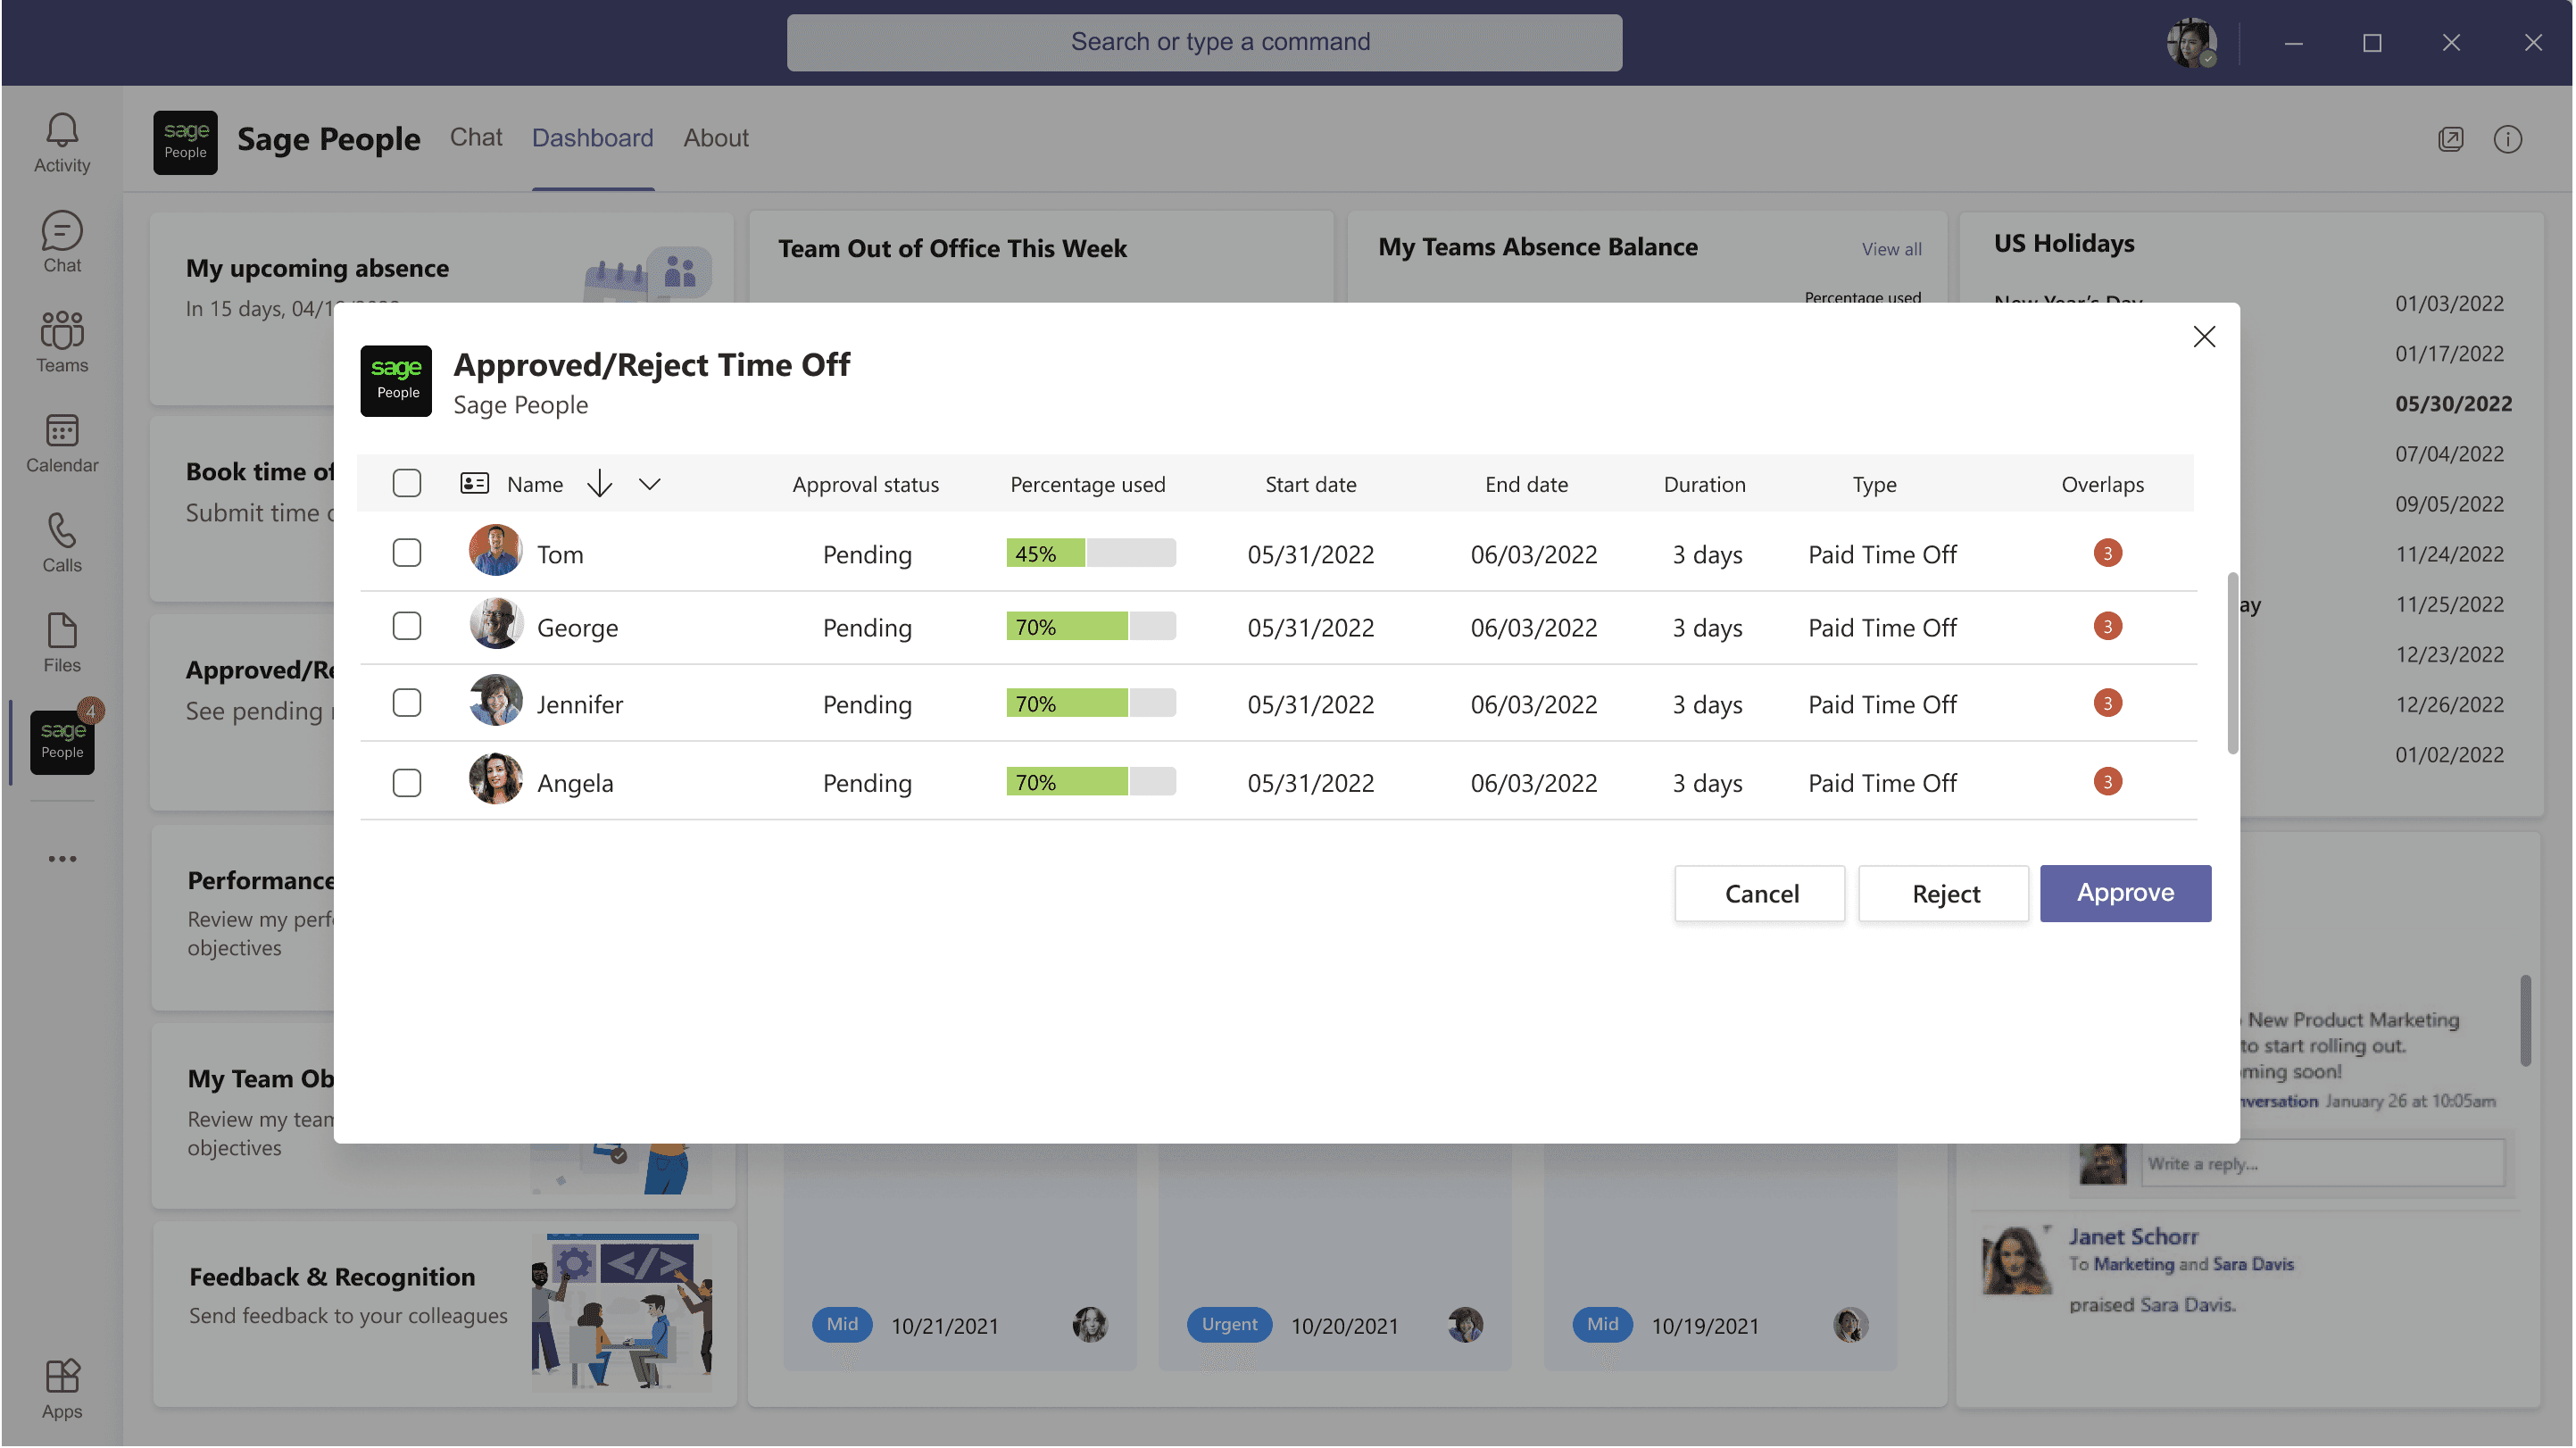Toggle the select-all header checkbox
This screenshot has width=2576, height=1448.
[407, 484]
